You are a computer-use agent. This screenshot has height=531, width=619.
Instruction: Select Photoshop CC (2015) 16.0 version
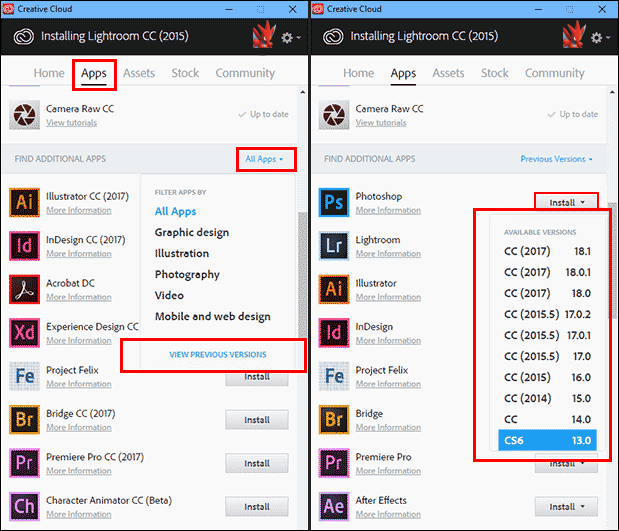click(547, 377)
